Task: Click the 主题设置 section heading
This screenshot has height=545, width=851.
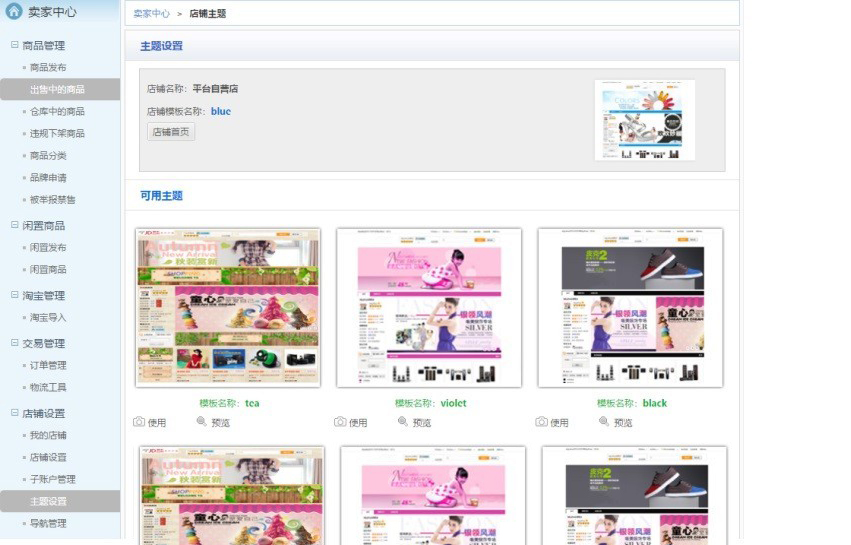Action: click(162, 46)
